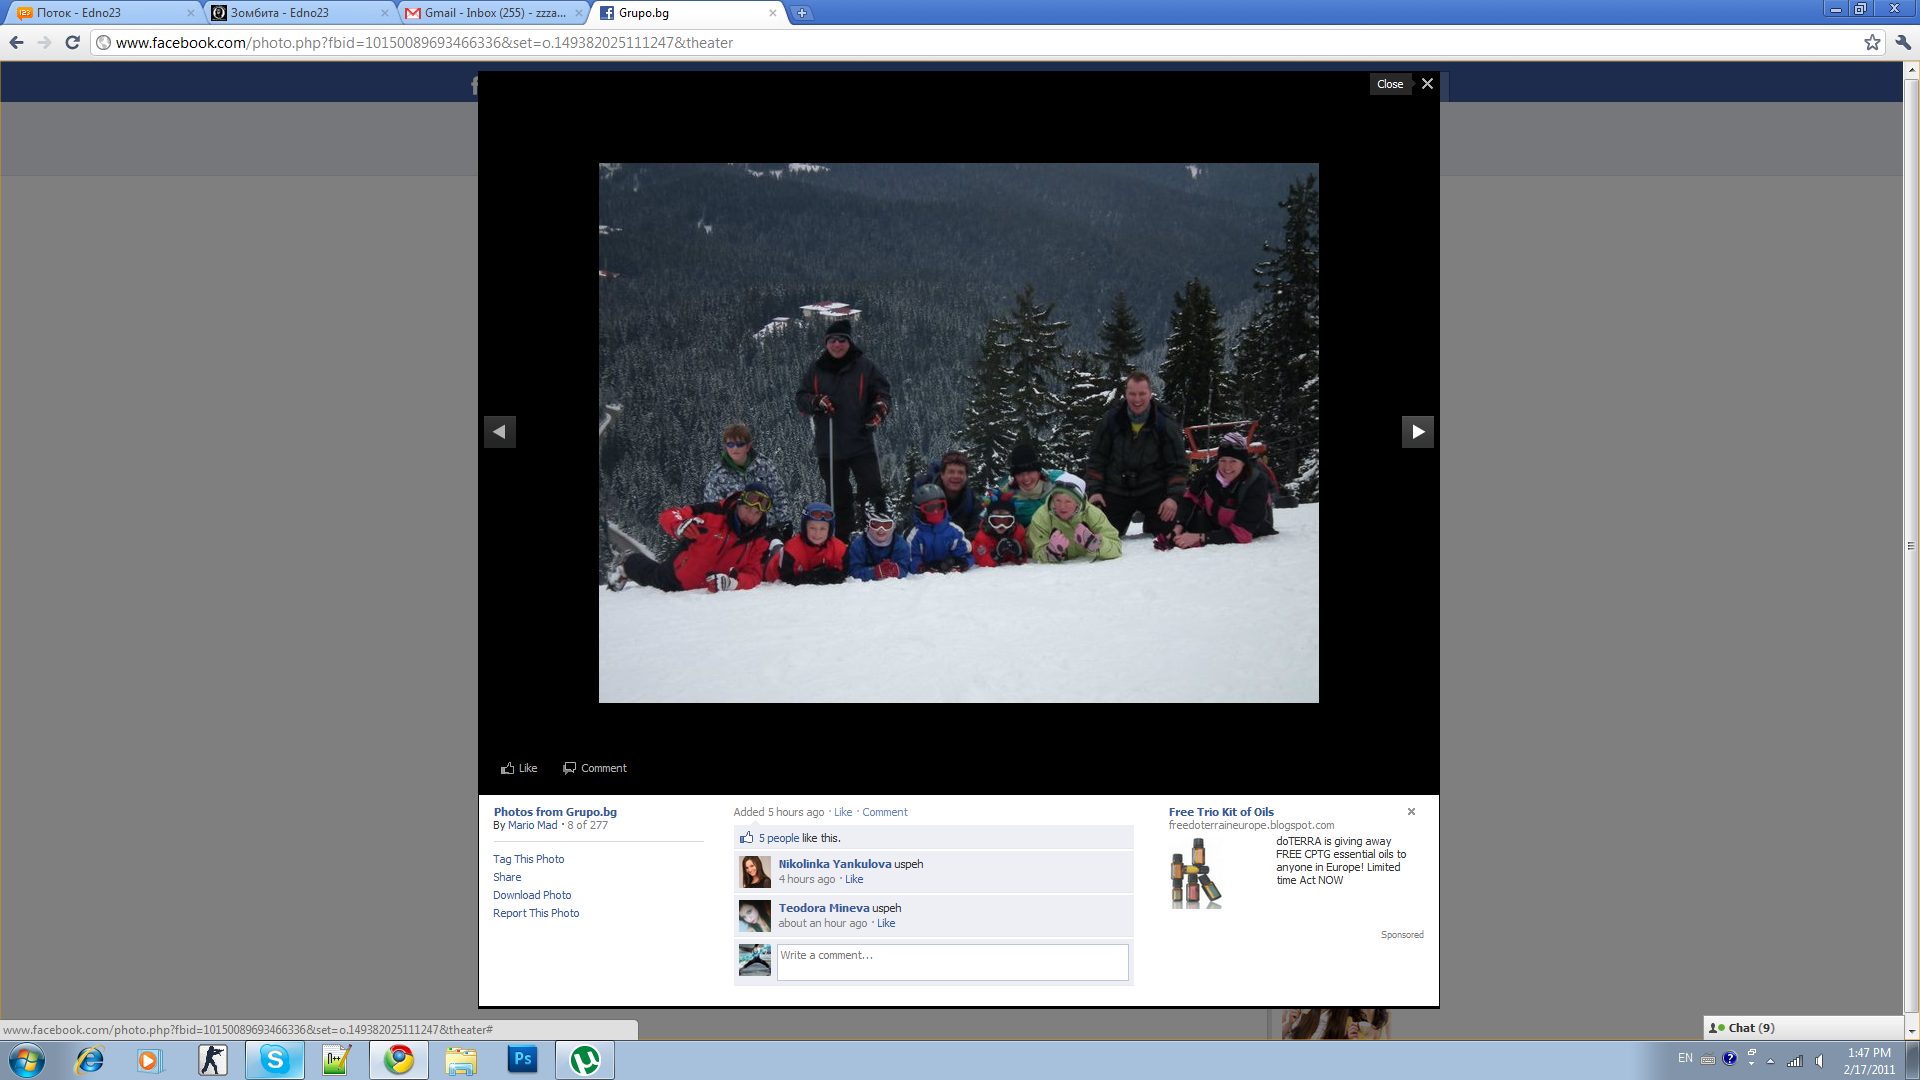
Task: Reload the page with refresh icon
Action: coord(72,42)
